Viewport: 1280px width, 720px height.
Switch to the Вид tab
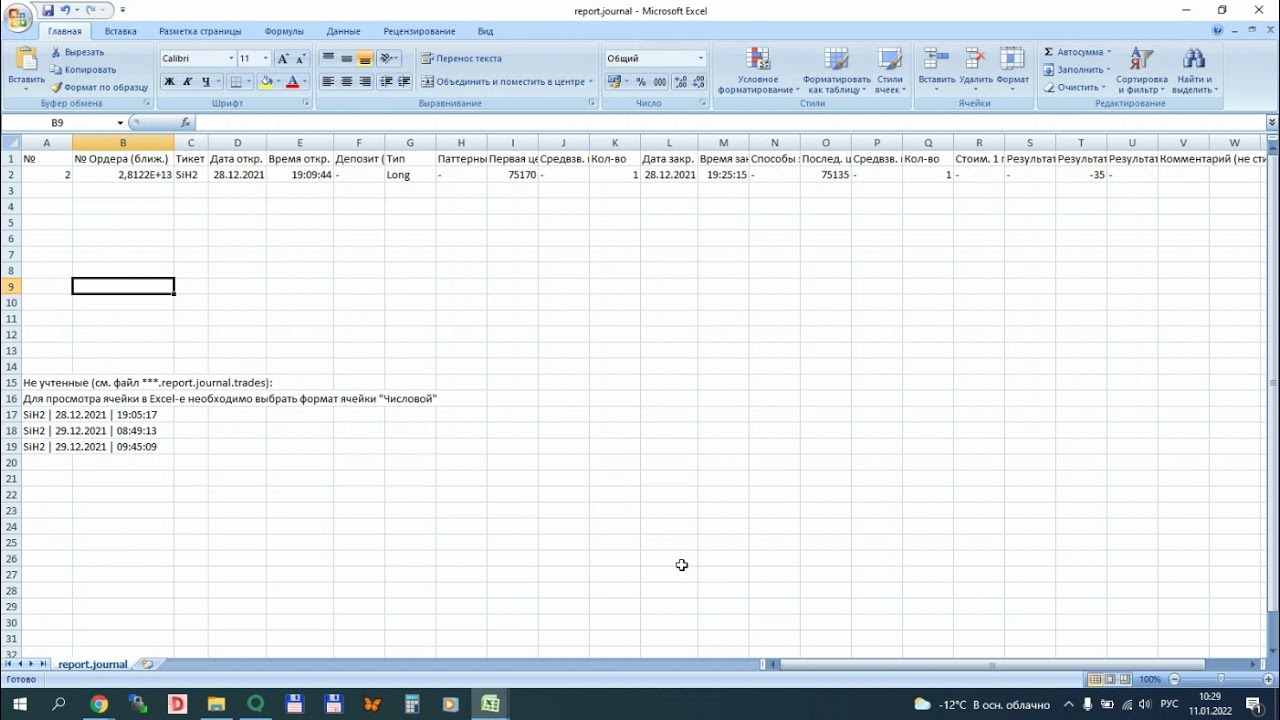coord(485,31)
